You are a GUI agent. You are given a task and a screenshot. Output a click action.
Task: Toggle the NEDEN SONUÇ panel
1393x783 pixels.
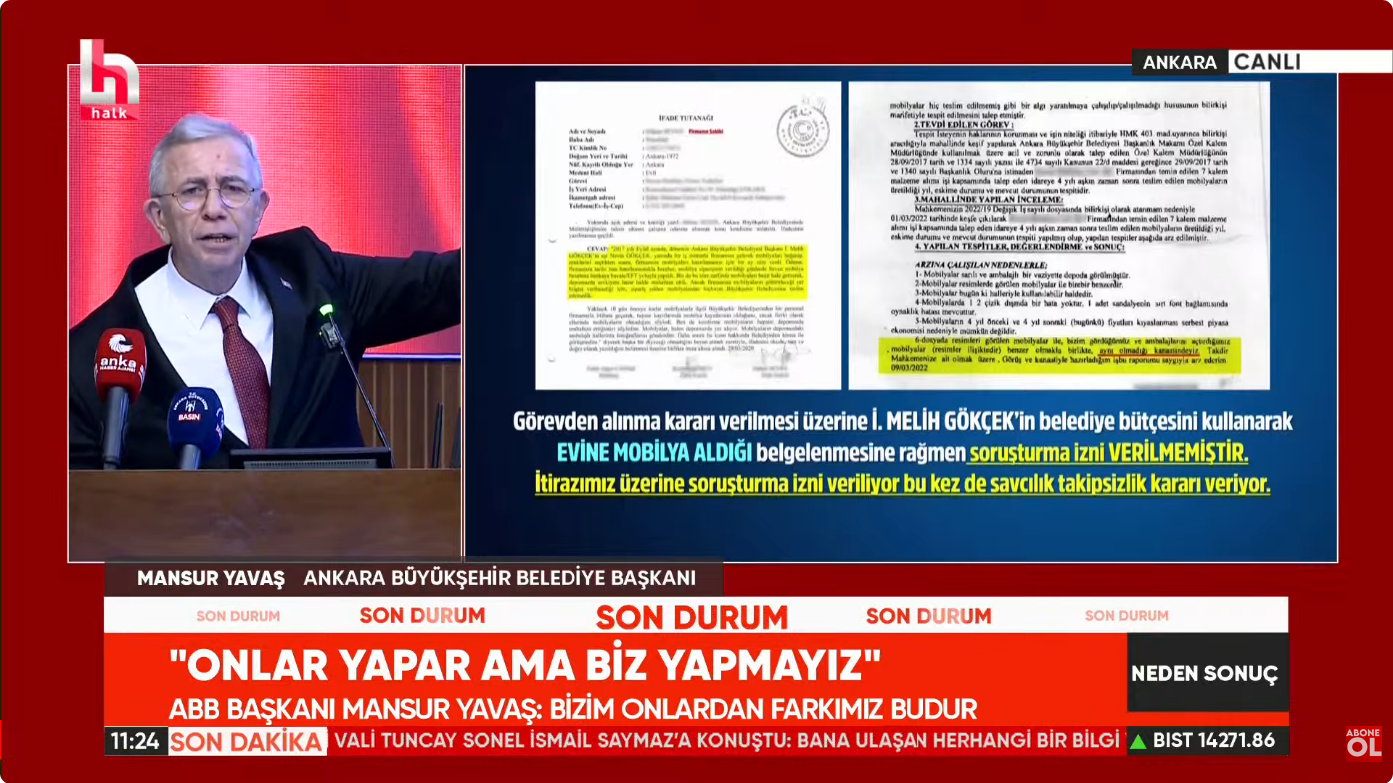pos(1206,674)
